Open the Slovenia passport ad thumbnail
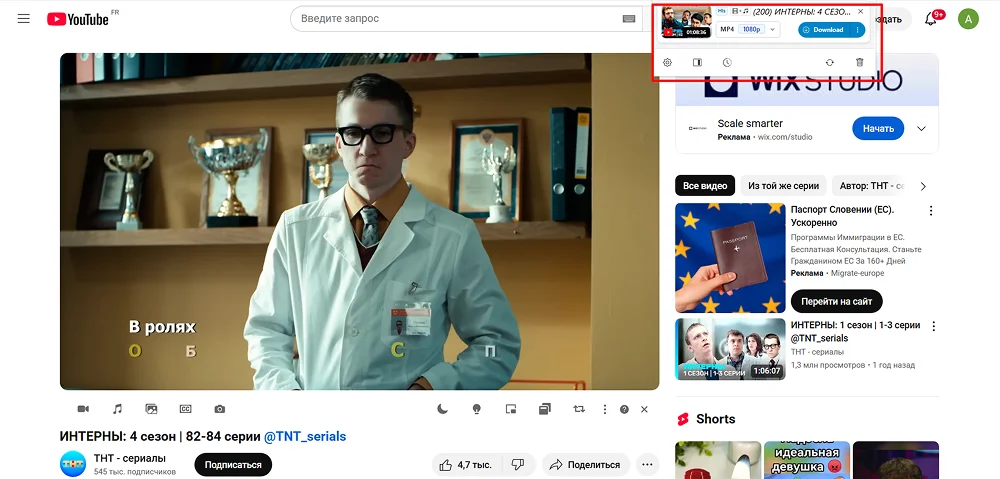1000x479 pixels. (x=730, y=258)
